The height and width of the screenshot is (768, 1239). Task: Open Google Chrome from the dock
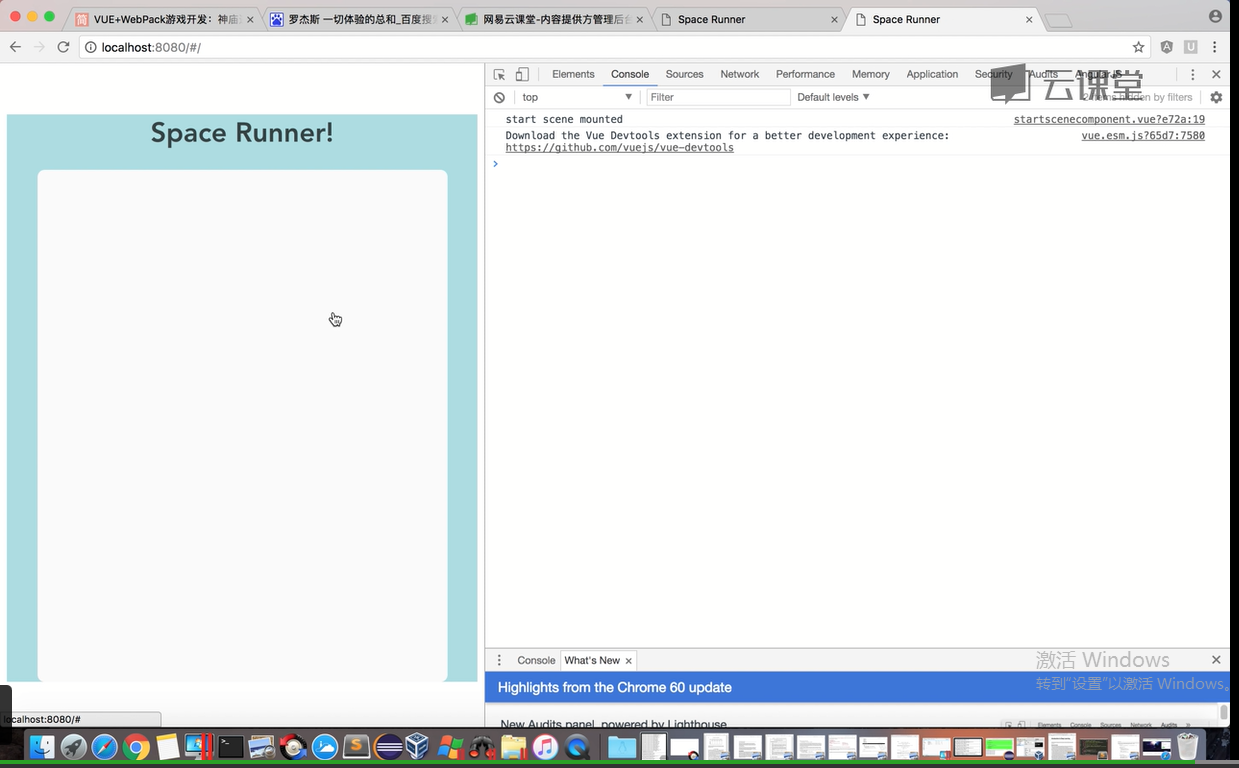(x=136, y=747)
